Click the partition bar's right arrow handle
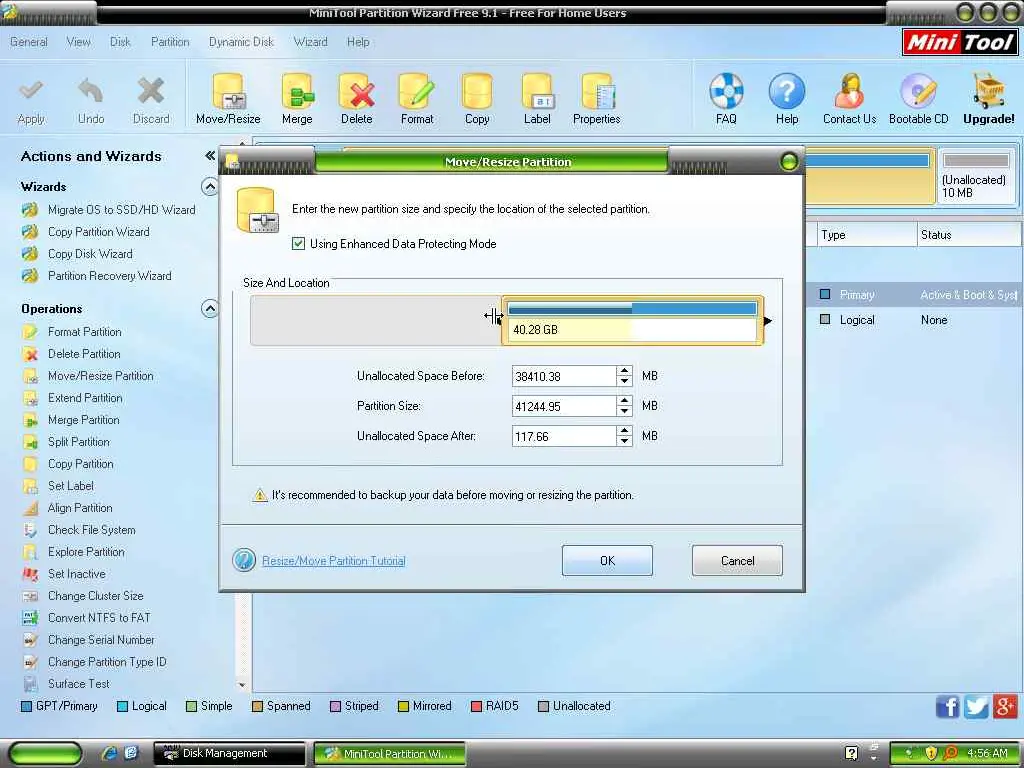1024x768 pixels. 768,321
